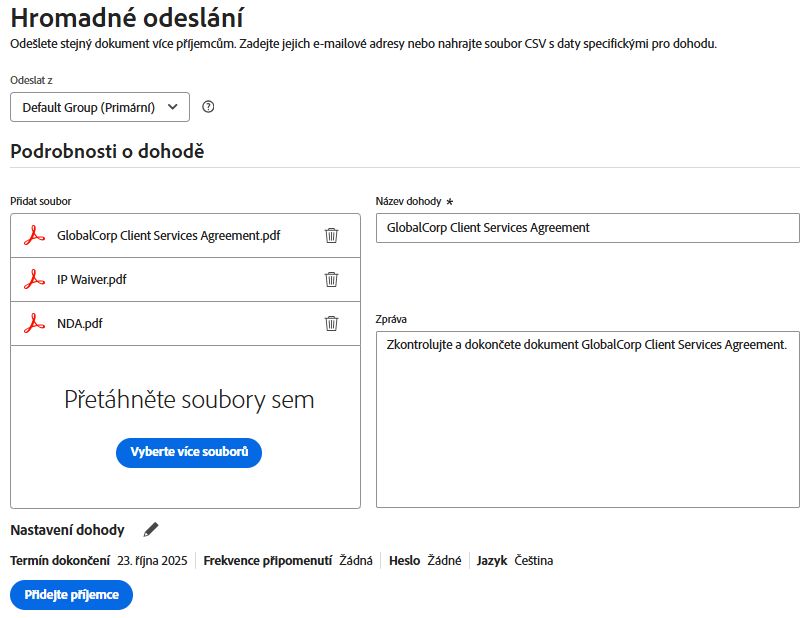Screen dimensions: 800x618
Task: Click the PDF icon beside IP Waiver.pdf
Action: [35, 280]
